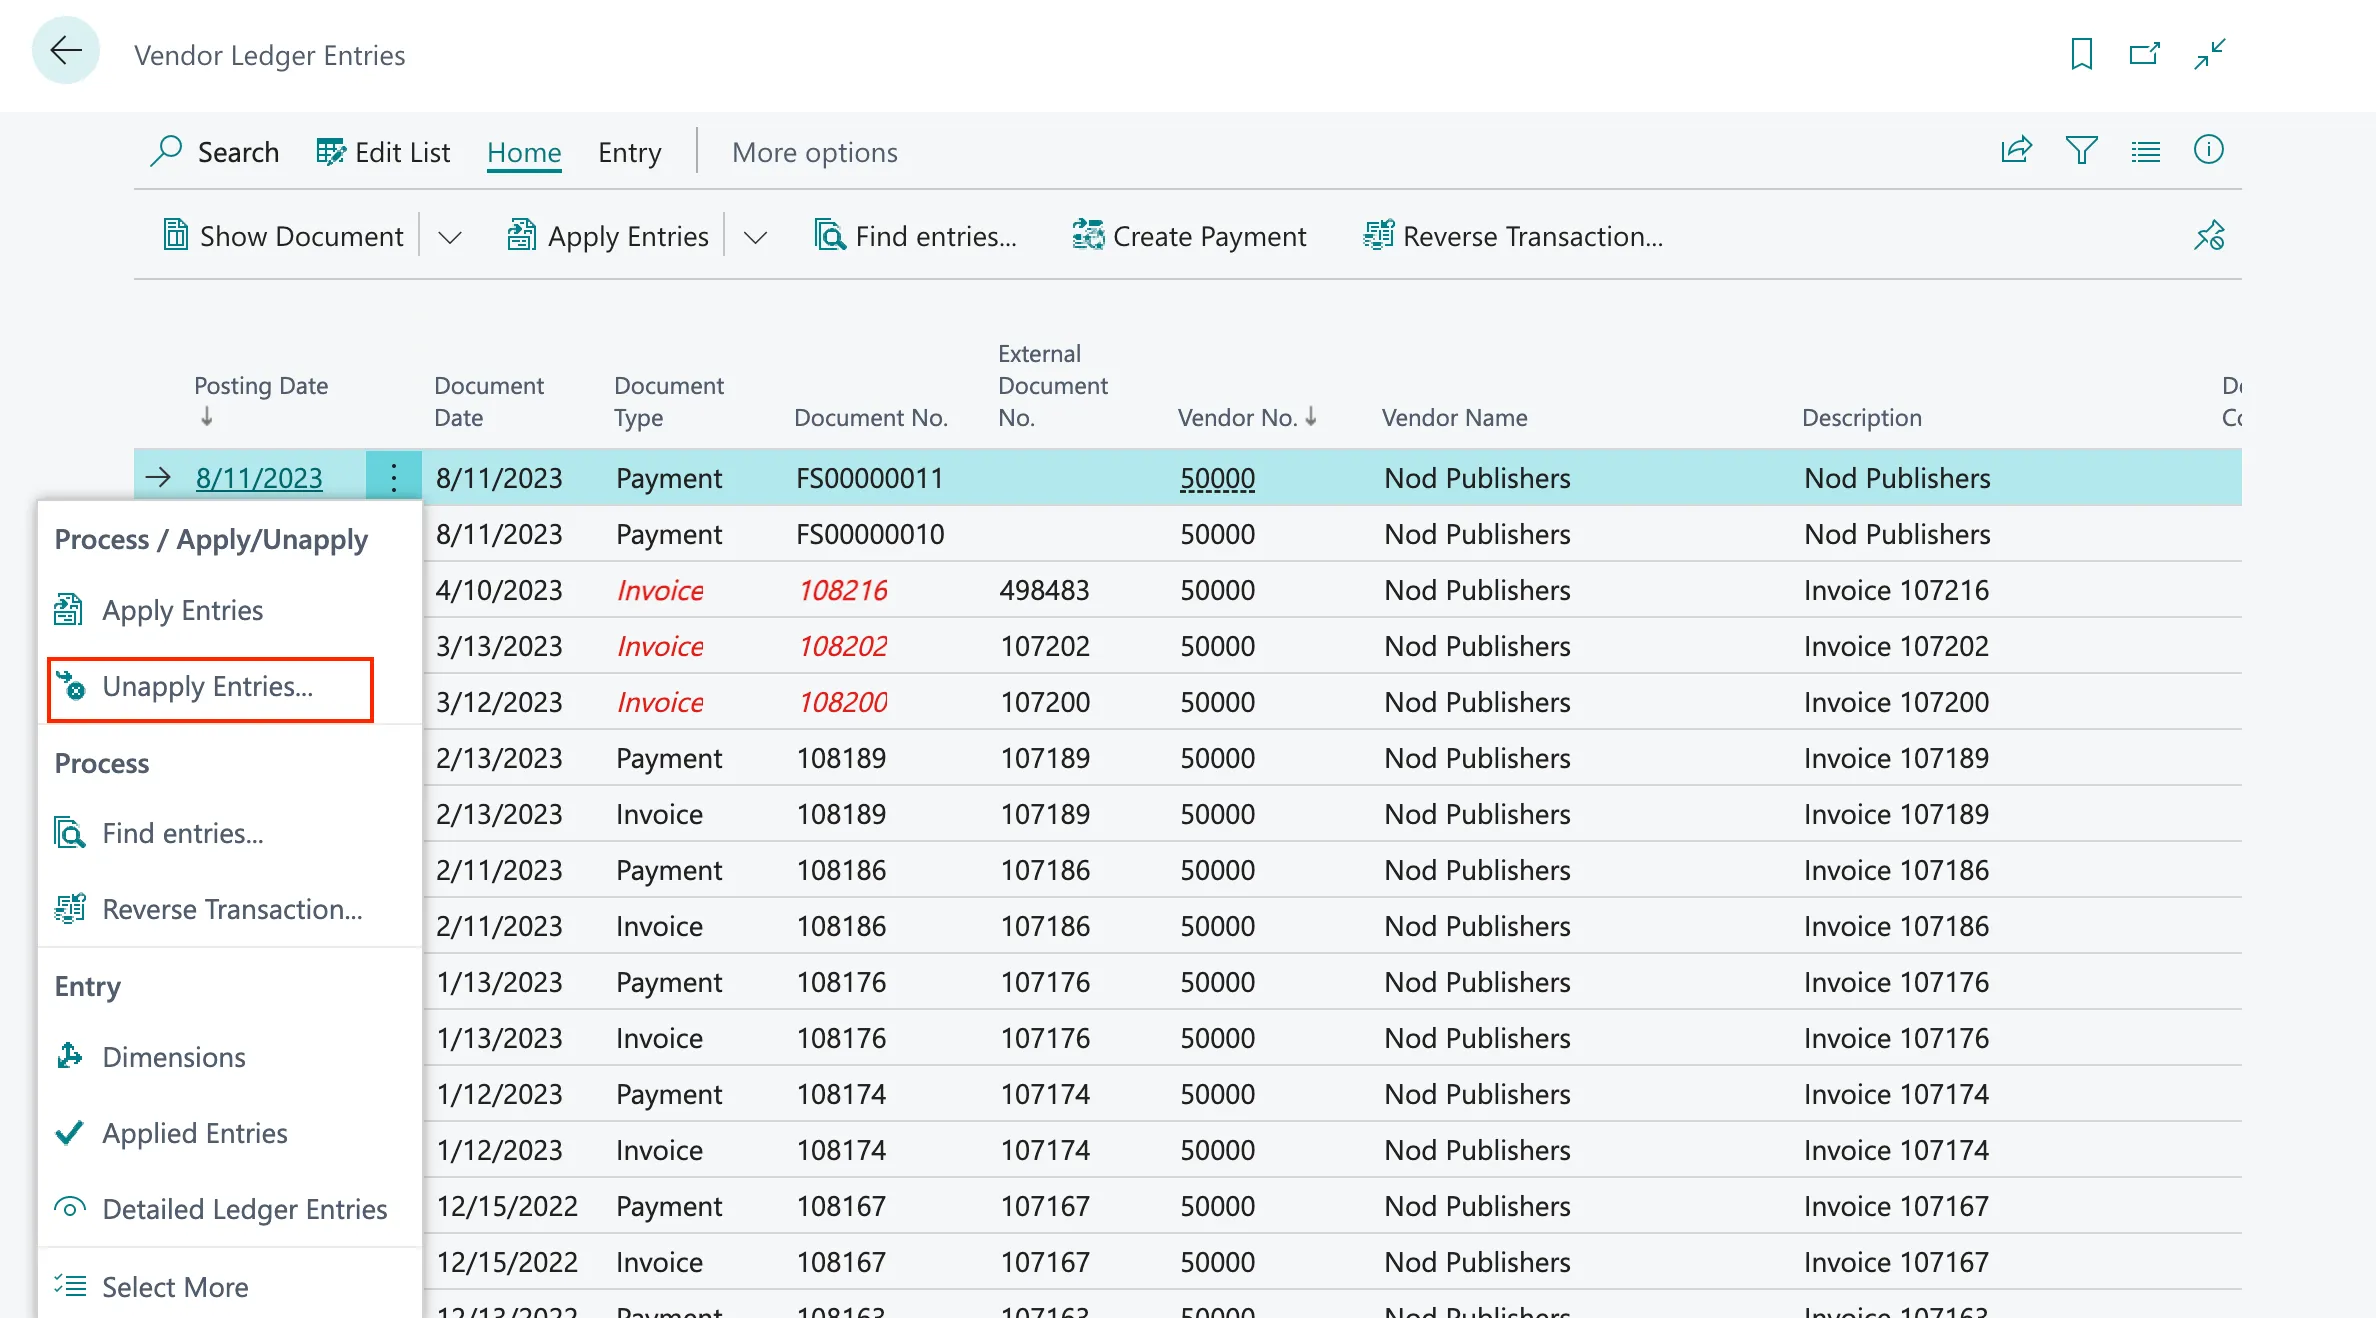Click Reverse Transaction... in the action bar

pos(1513,236)
